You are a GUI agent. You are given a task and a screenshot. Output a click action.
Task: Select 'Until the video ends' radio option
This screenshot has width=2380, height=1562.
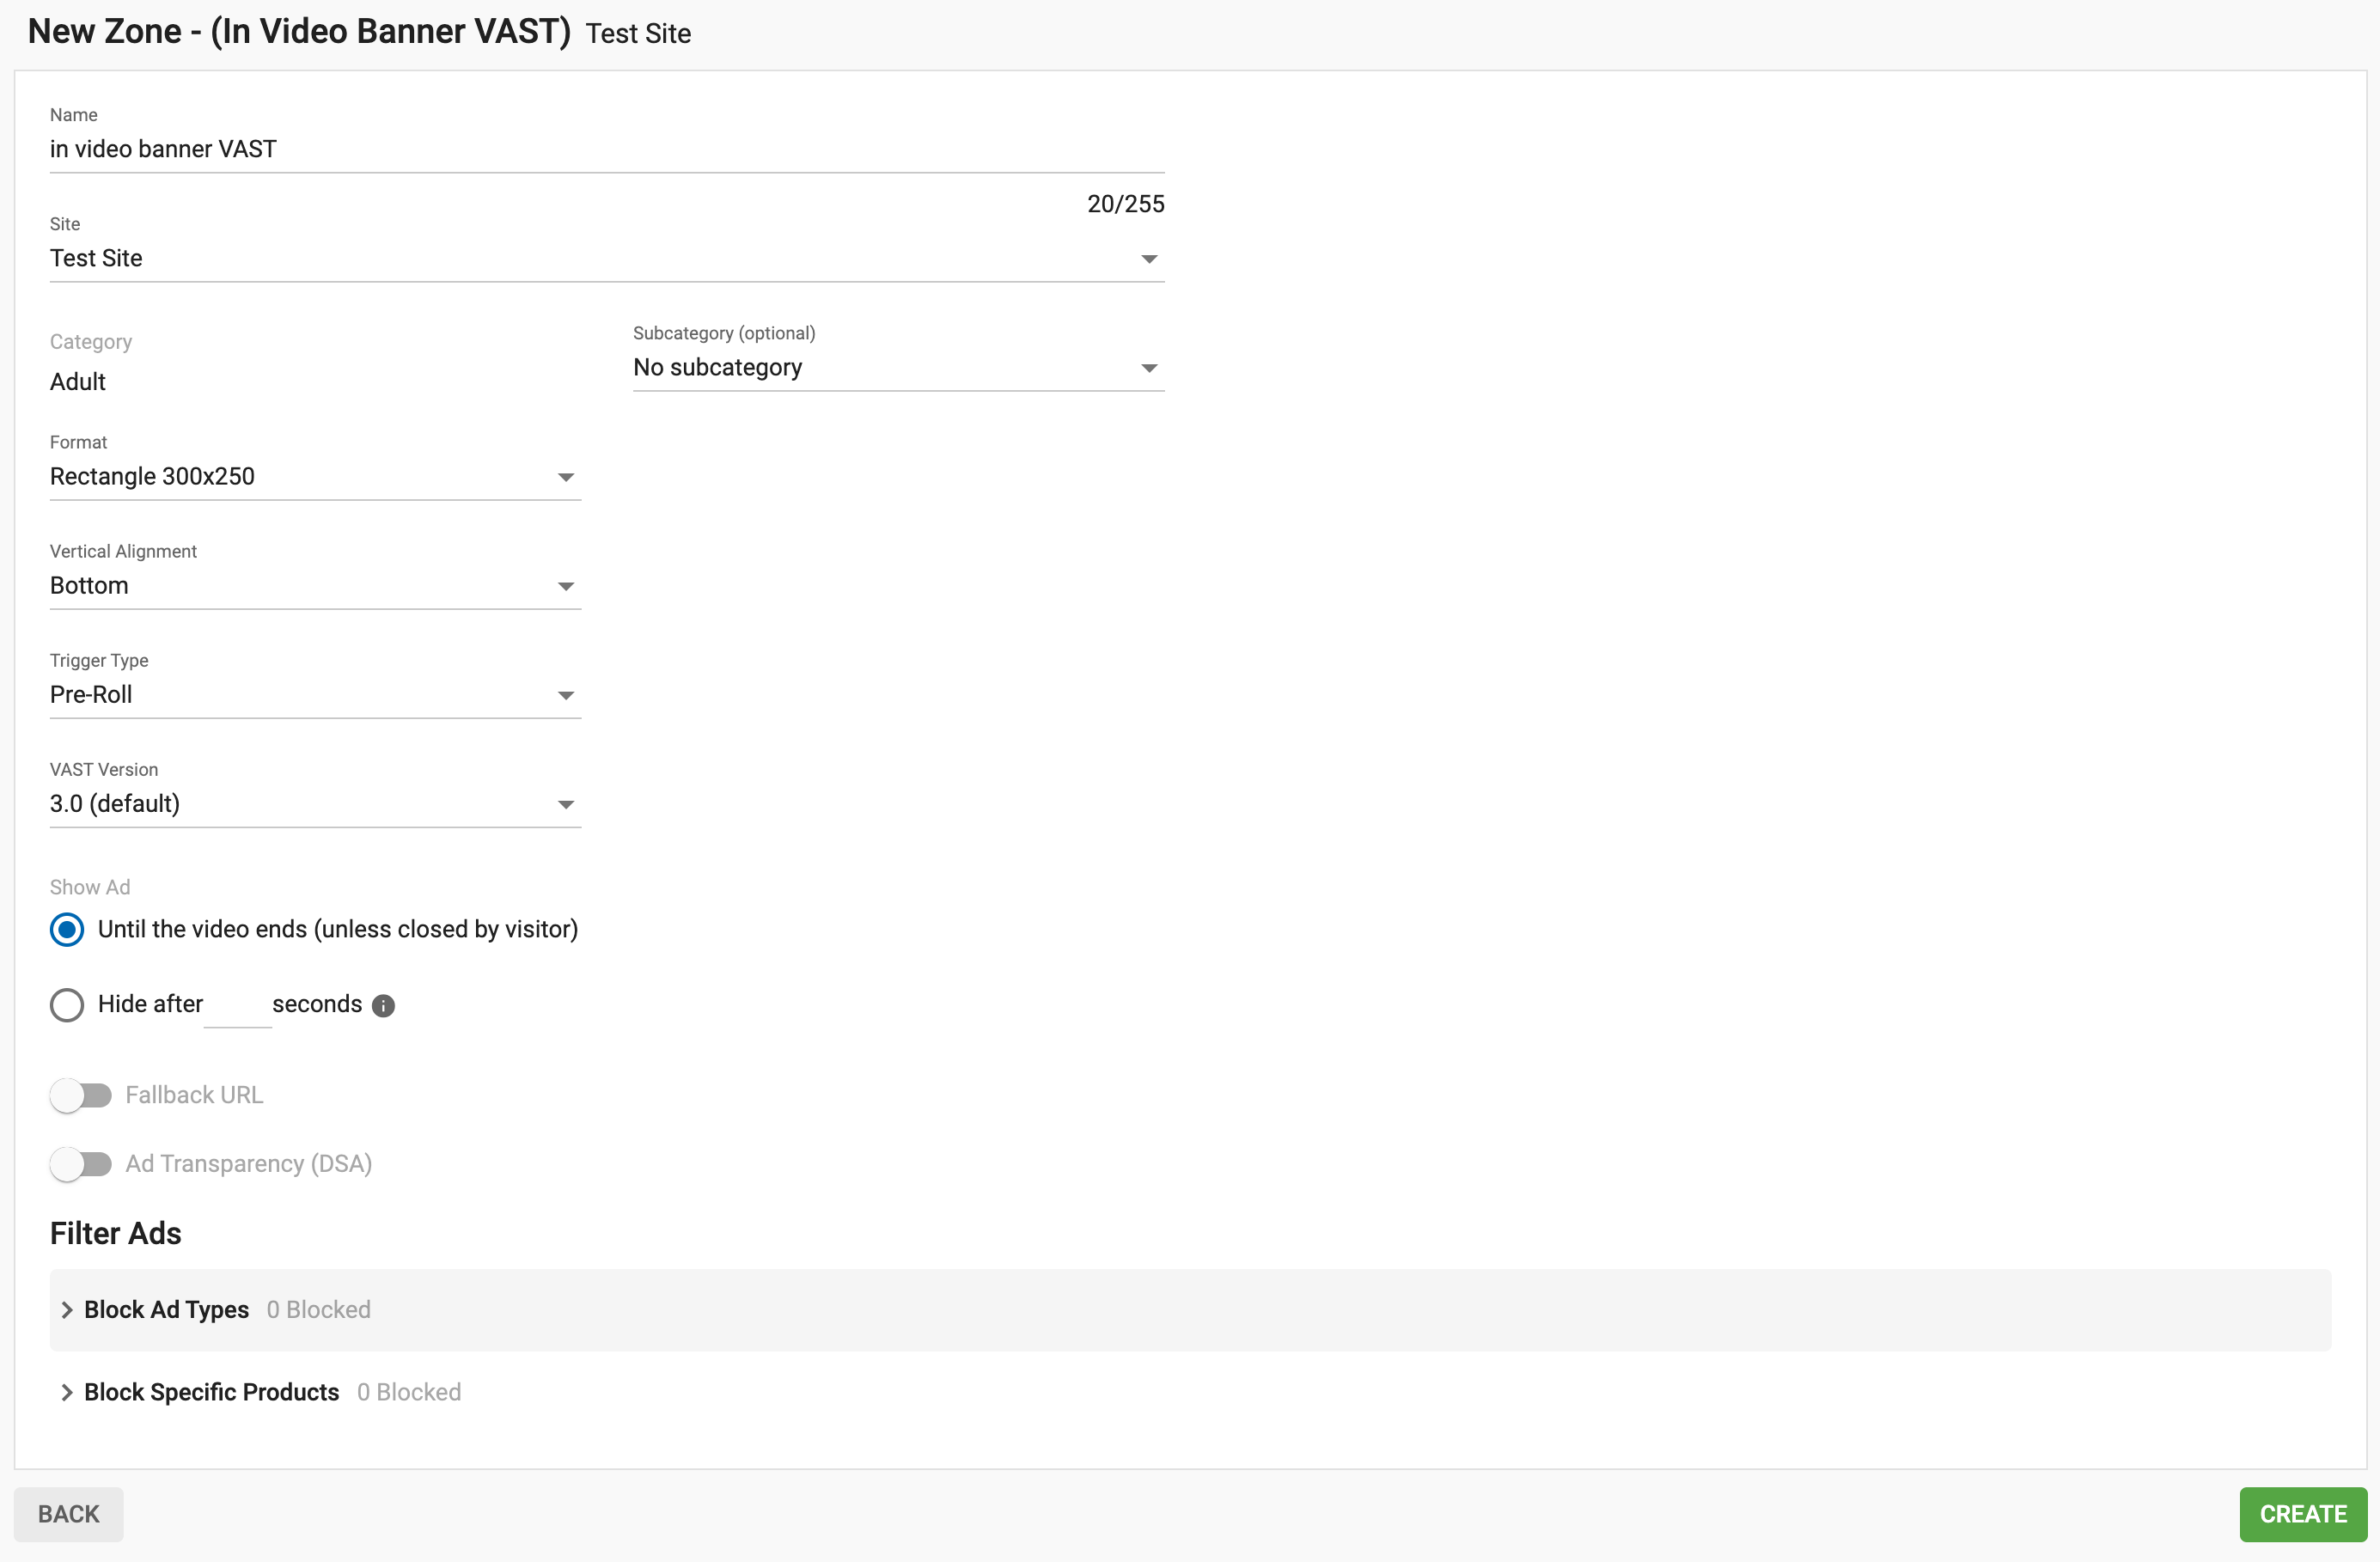click(67, 930)
